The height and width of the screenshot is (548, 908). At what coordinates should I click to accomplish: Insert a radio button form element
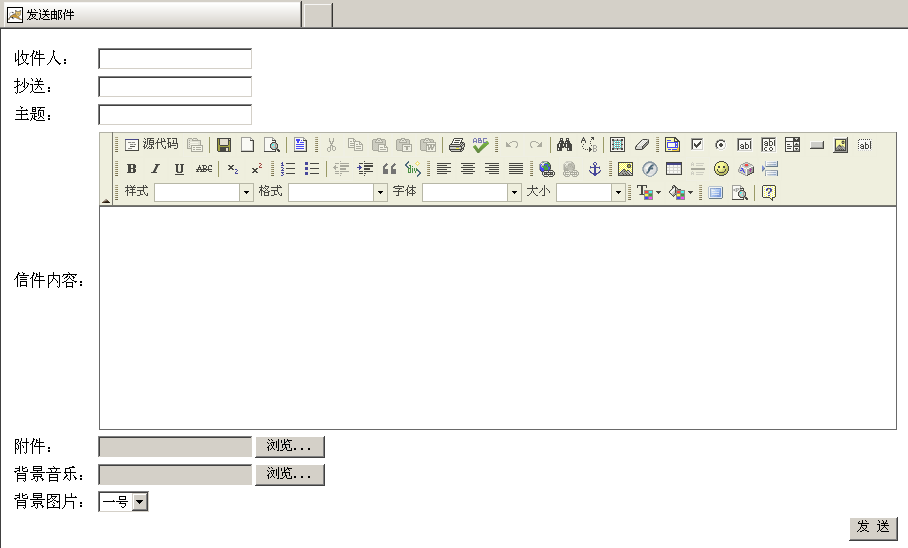pos(720,145)
